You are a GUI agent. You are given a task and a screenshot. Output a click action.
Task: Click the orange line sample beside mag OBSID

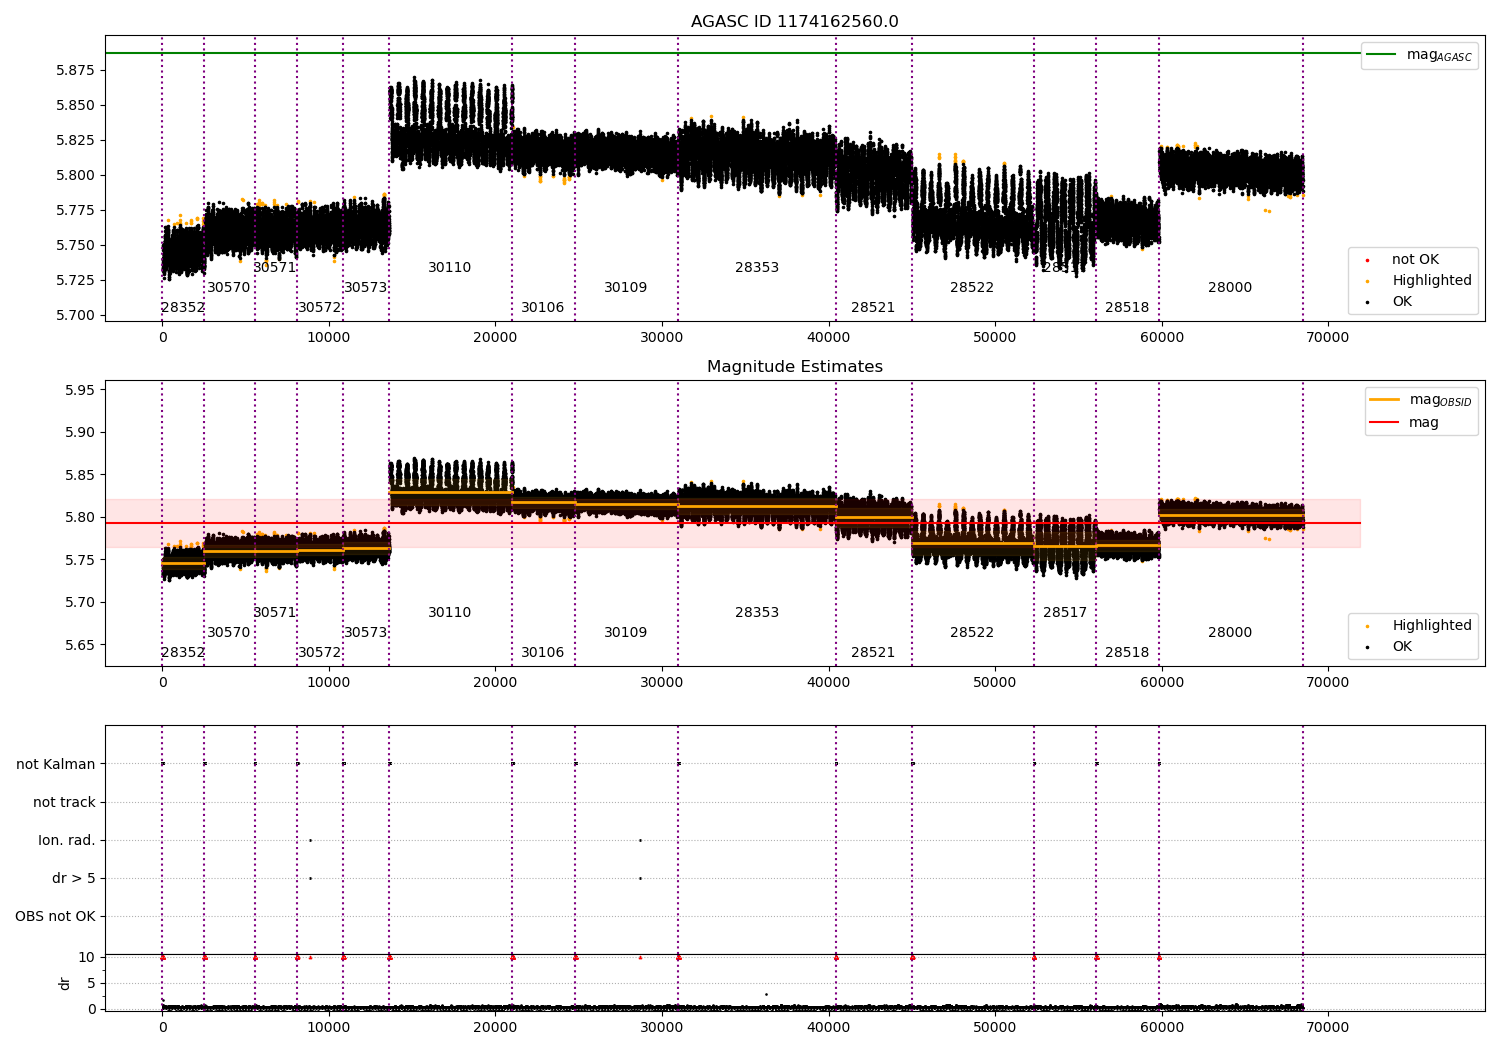point(1384,400)
